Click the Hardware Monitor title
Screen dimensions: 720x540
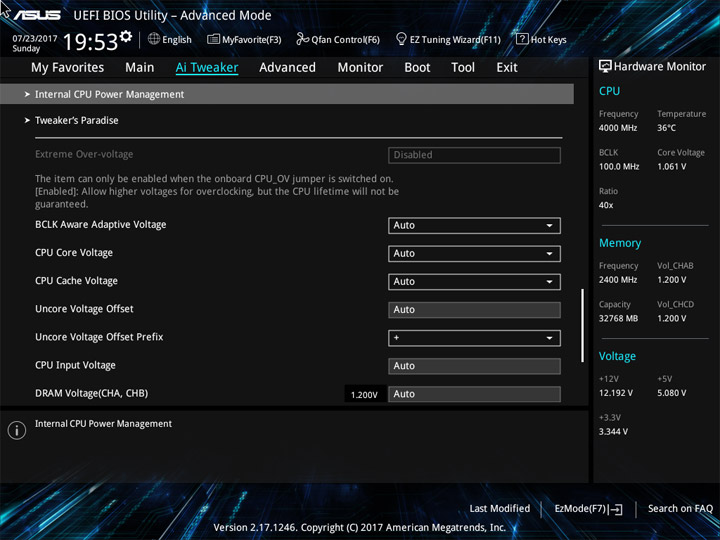point(659,67)
